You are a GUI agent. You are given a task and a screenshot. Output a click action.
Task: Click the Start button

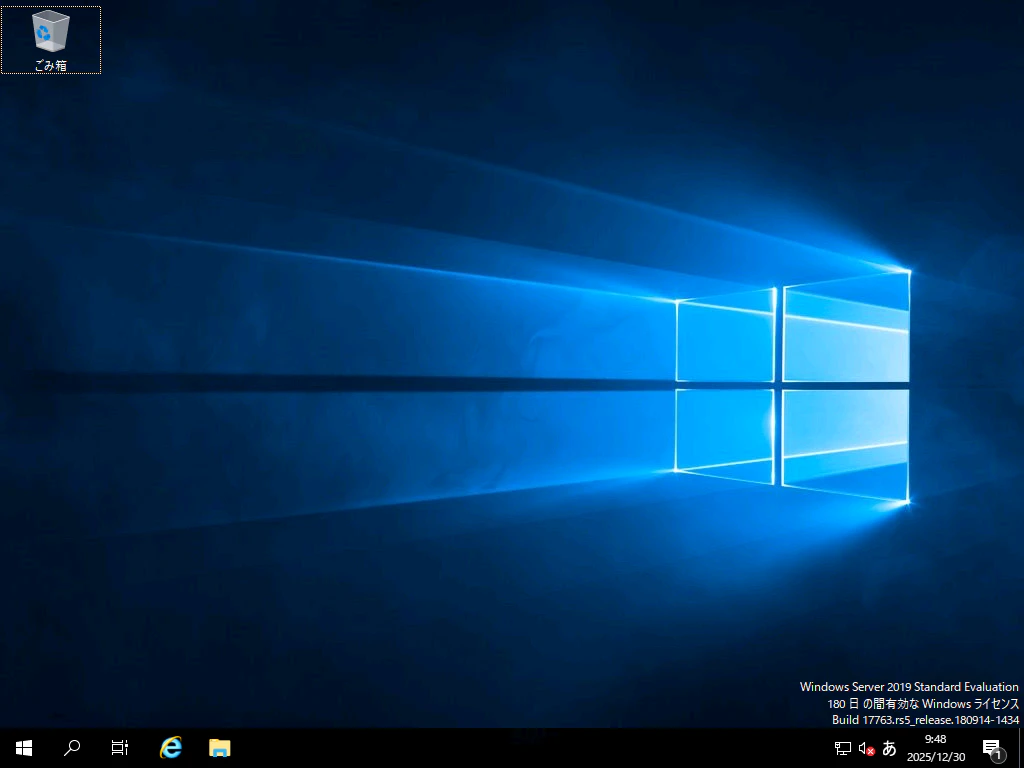click(22, 747)
